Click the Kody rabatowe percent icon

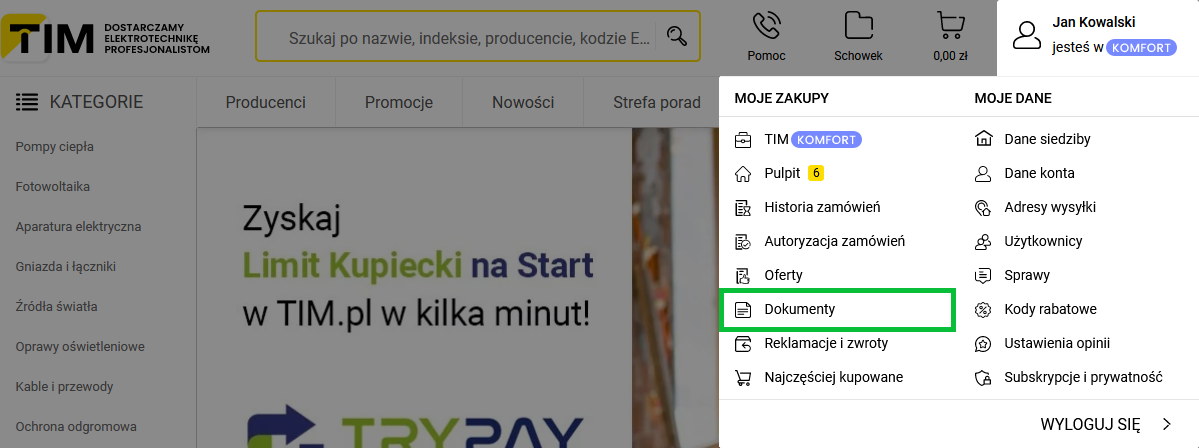tap(983, 310)
